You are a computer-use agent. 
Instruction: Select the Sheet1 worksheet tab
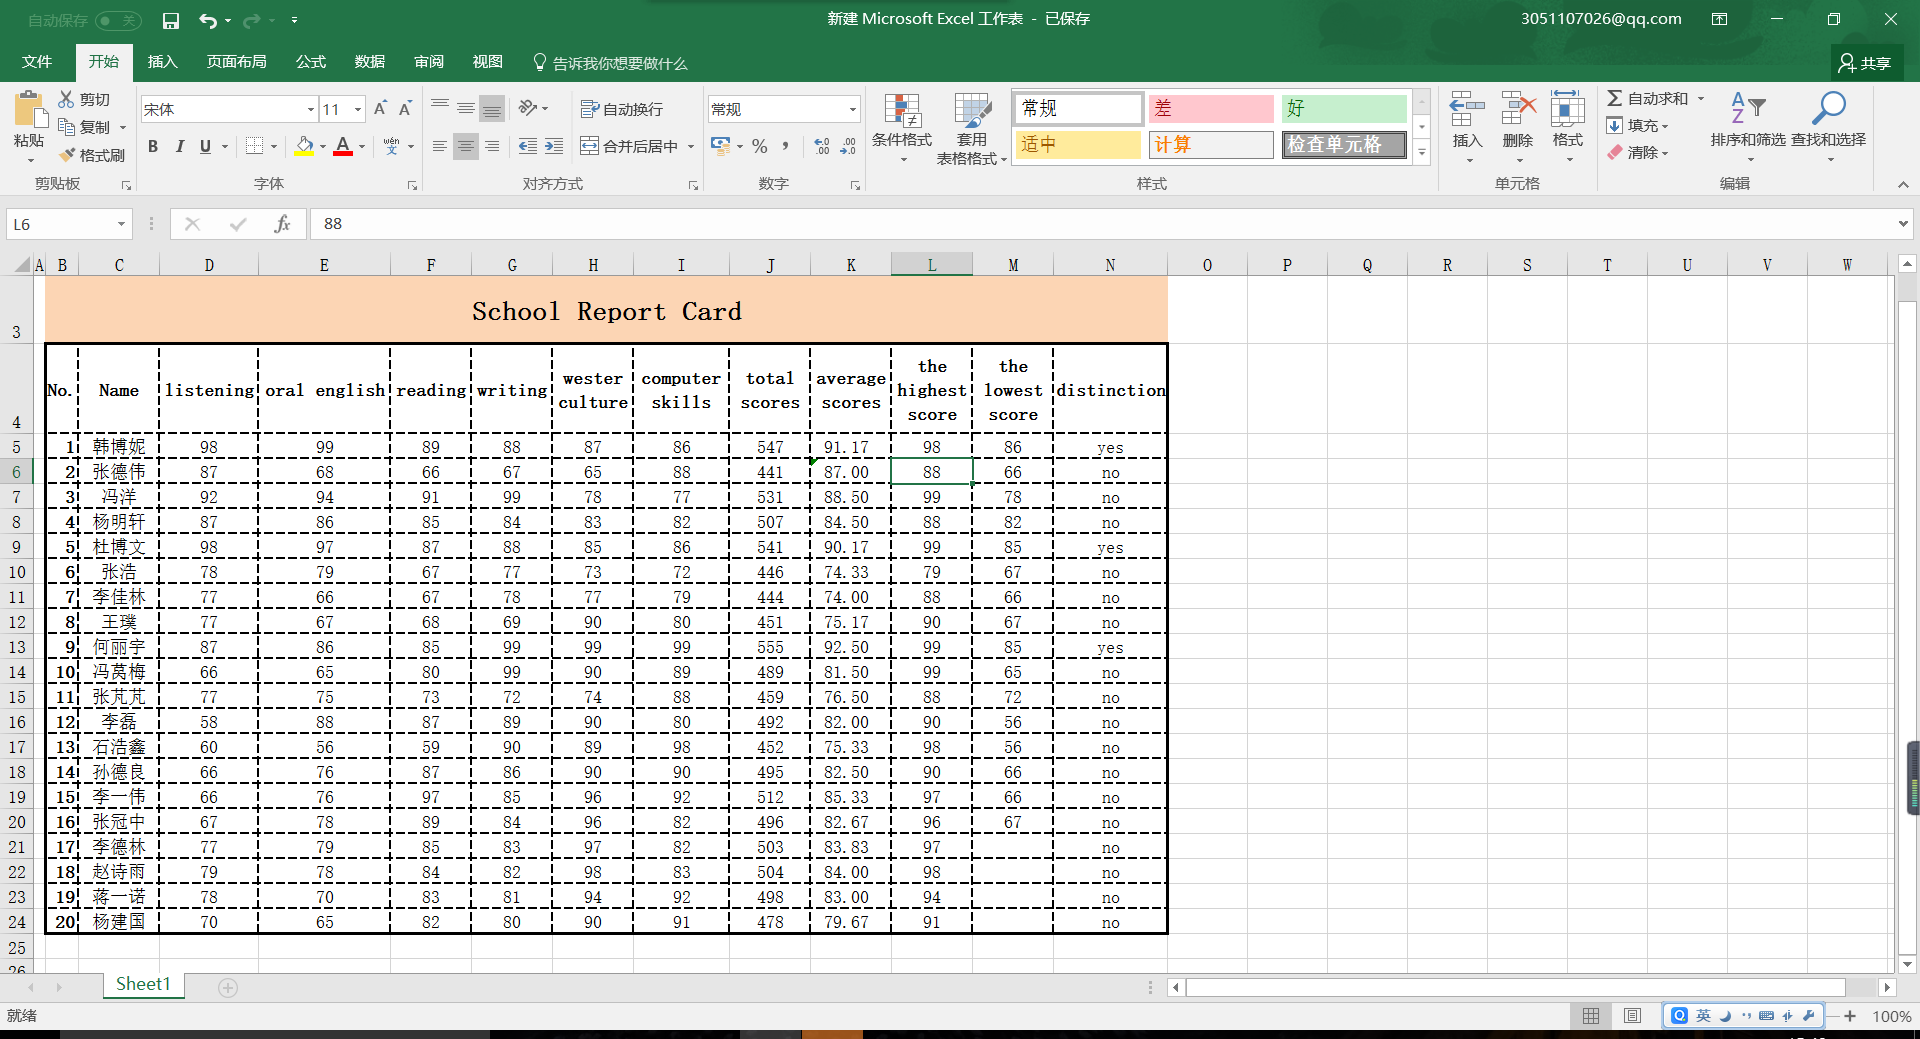(143, 984)
